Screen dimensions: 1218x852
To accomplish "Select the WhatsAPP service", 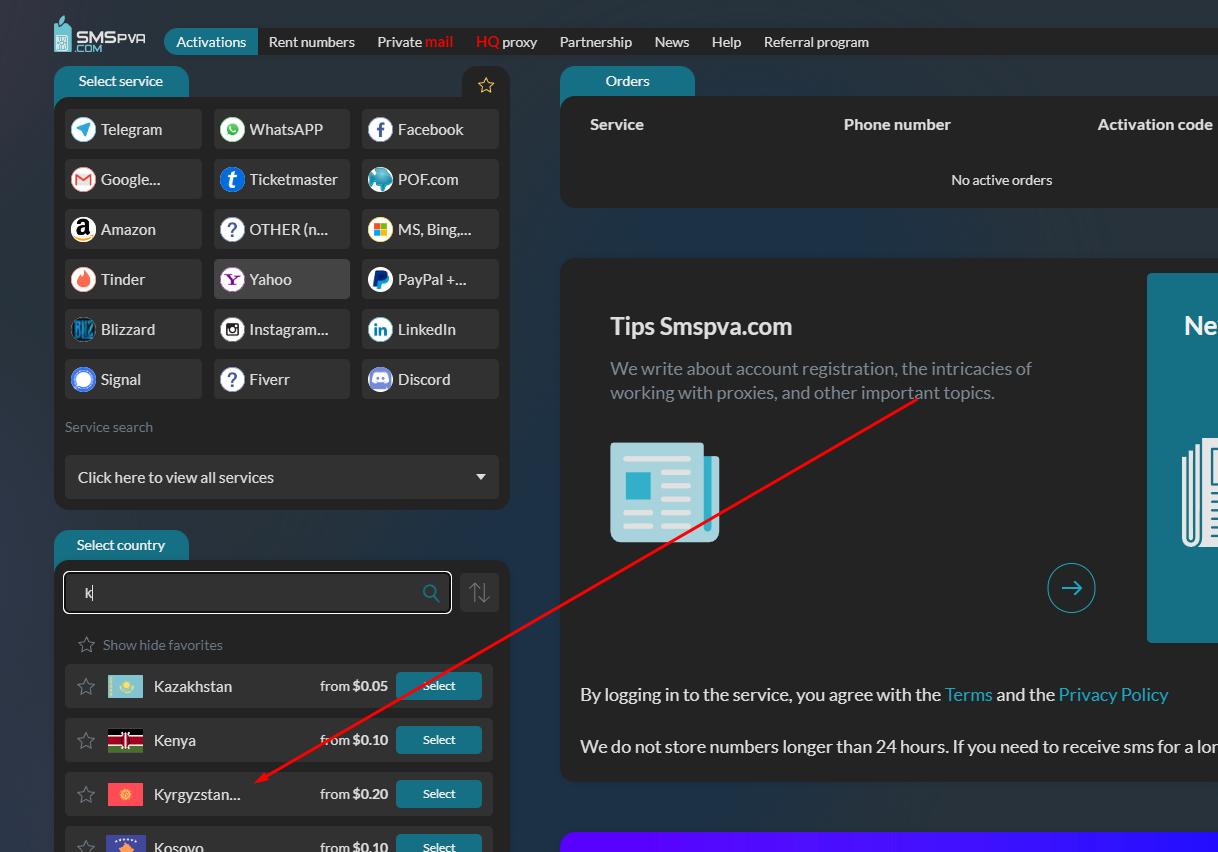I will 282,129.
